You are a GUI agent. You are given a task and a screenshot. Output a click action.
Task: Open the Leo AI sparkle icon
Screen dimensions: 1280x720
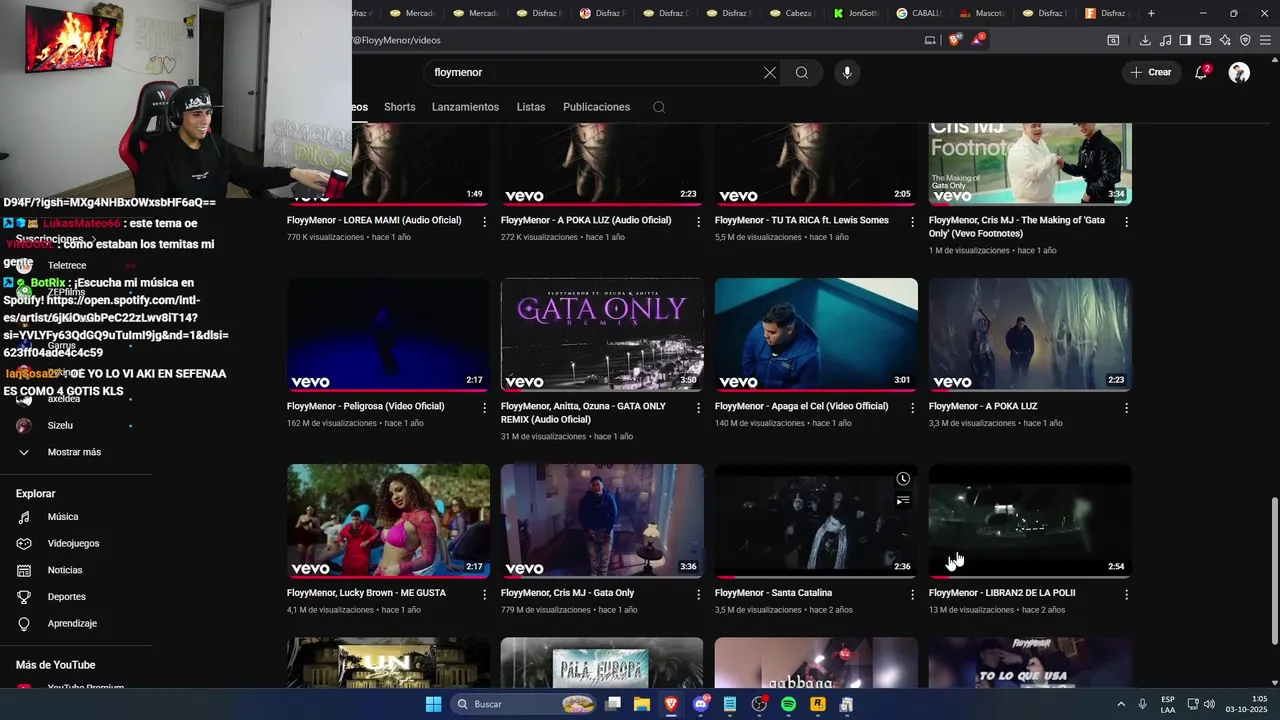(x=1225, y=40)
